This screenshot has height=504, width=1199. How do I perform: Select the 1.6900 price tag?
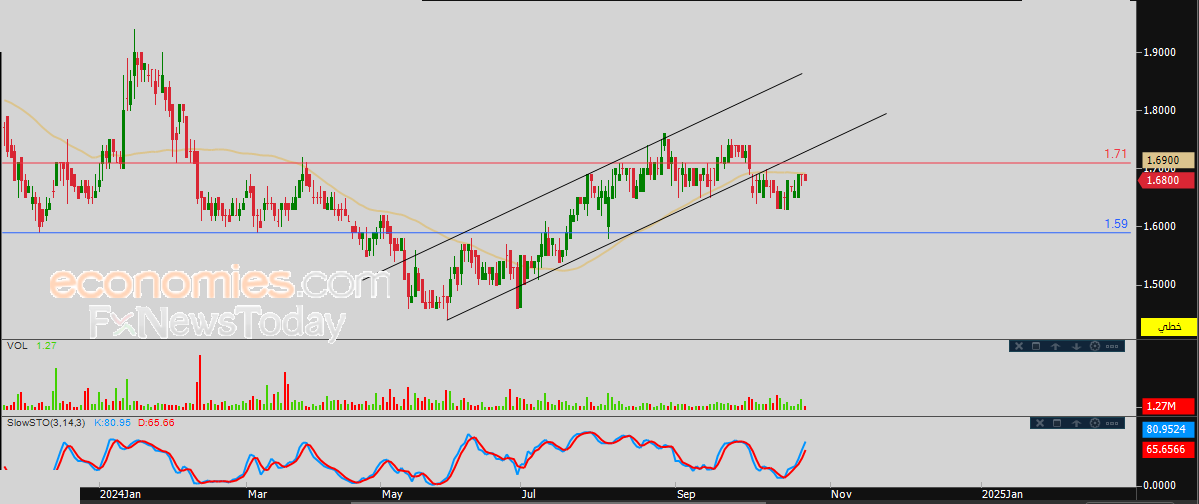(x=1168, y=161)
